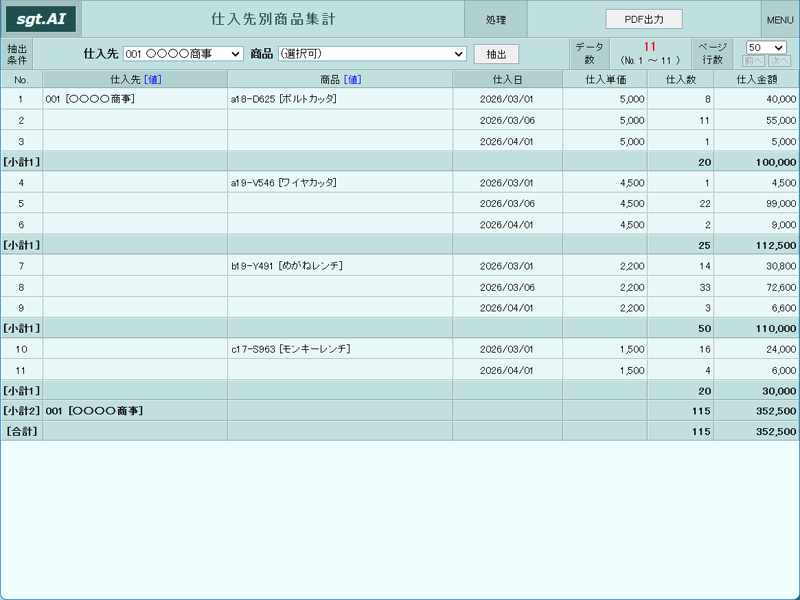Click the No. column header

point(21,80)
